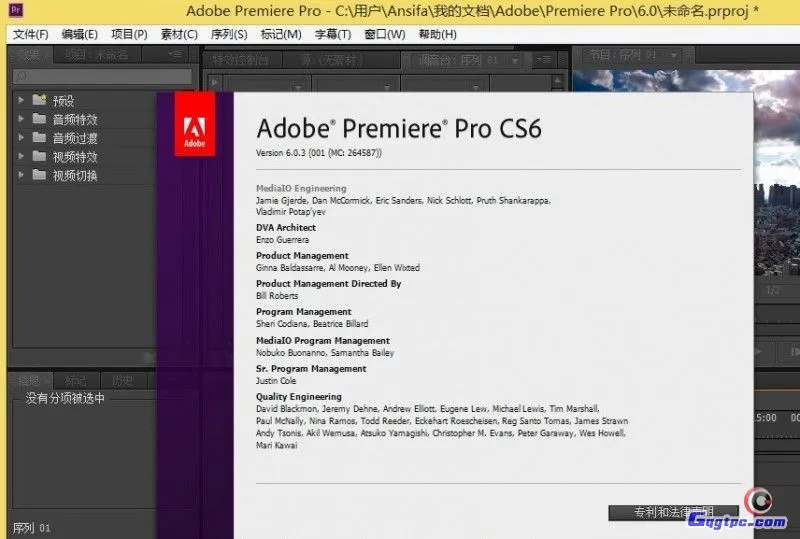Click the 音频过渡 folder icon

click(x=39, y=137)
